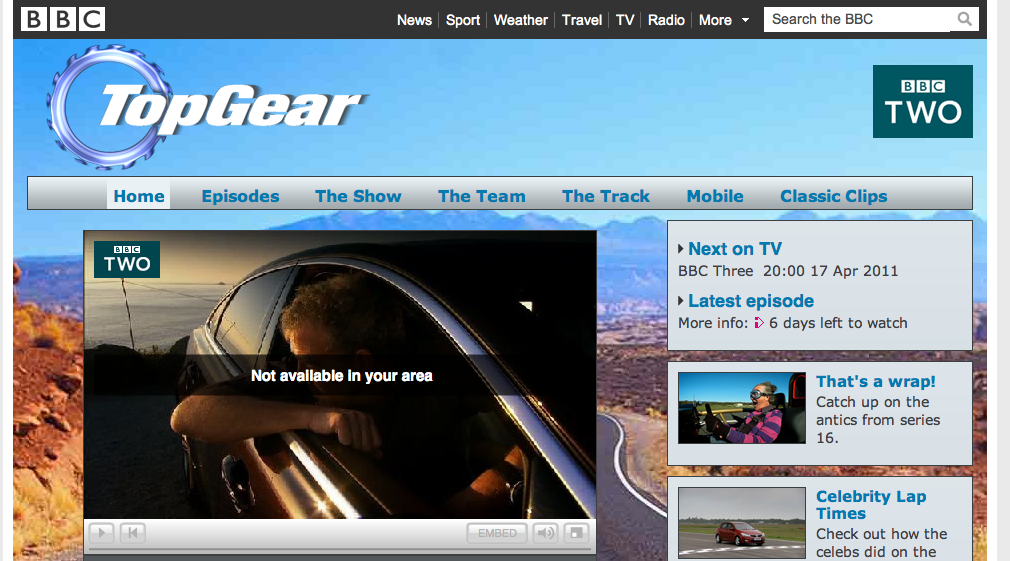Open the Classic Clips tab

834,196
